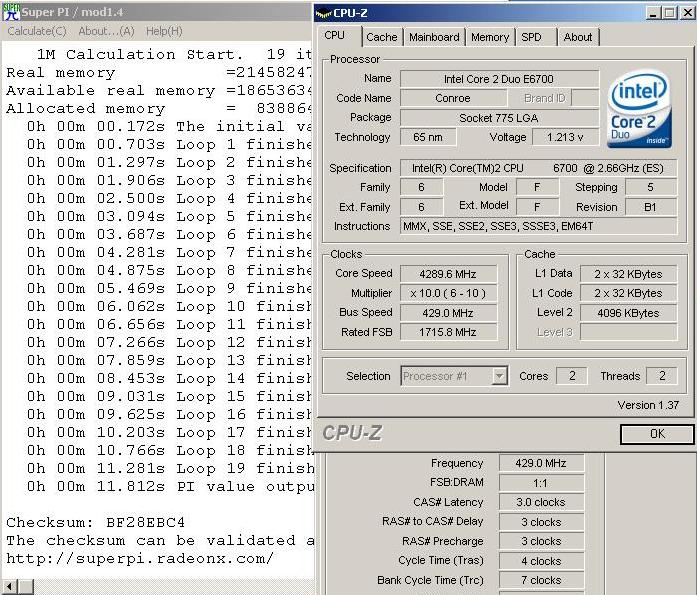Click the Revision value B1
The height and width of the screenshot is (595, 697).
(651, 207)
